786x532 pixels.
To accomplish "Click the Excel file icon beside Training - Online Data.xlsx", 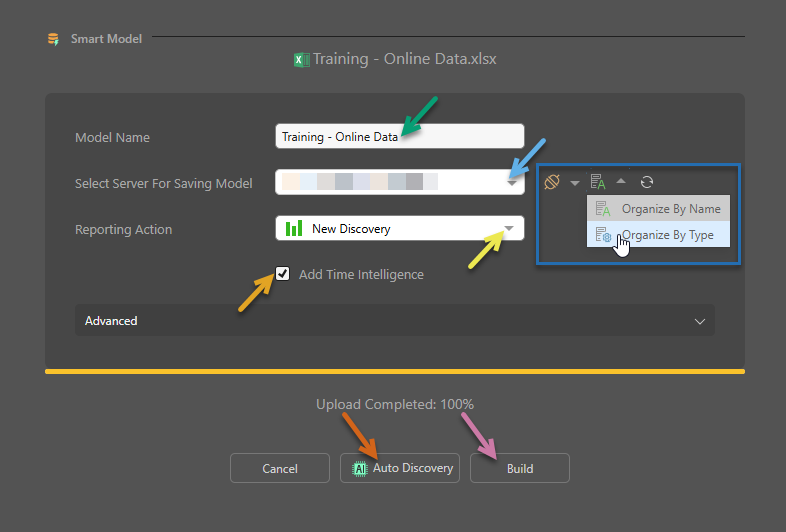I will (x=302, y=60).
